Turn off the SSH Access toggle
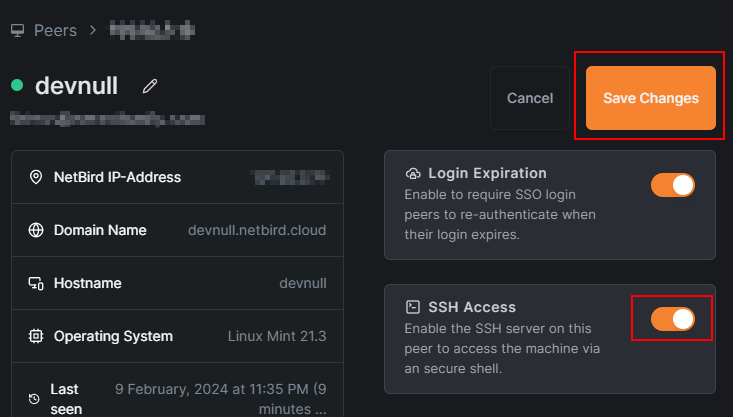Viewport: 733px width, 417px height. click(x=672, y=319)
